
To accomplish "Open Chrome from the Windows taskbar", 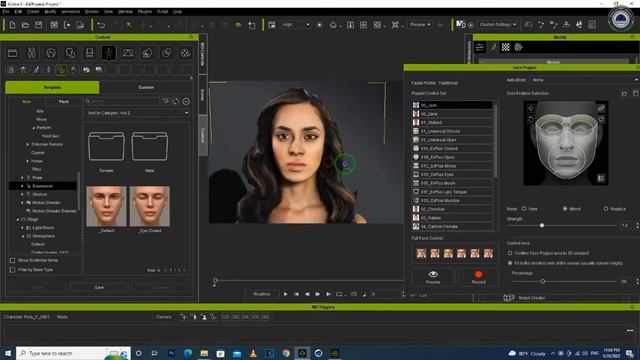I will [286, 353].
